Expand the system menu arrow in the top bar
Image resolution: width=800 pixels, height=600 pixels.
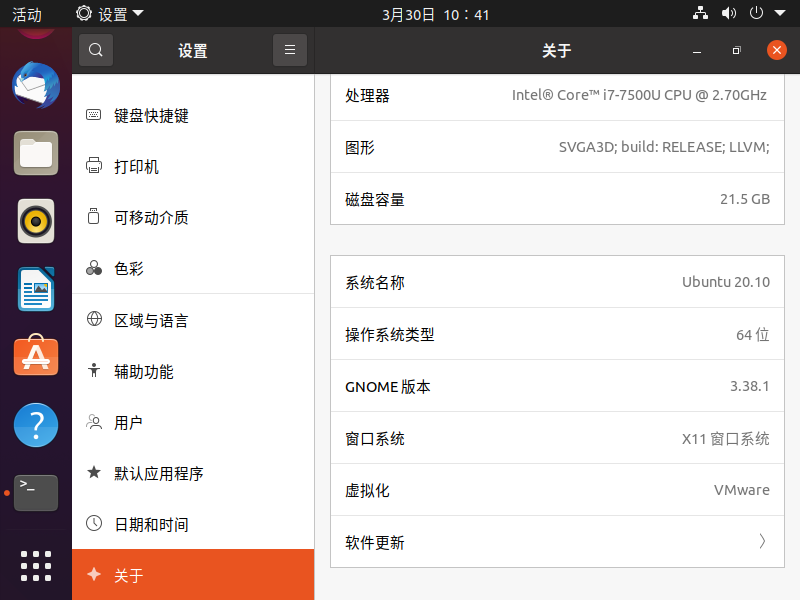(780, 13)
